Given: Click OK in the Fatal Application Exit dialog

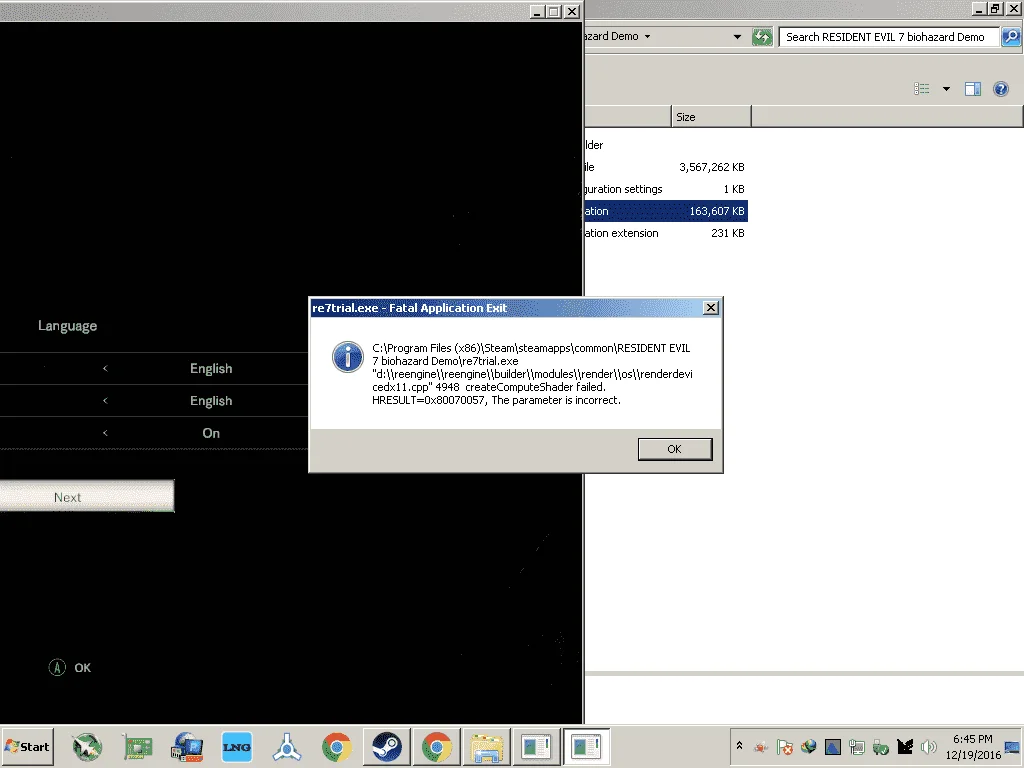Looking at the screenshot, I should (x=675, y=449).
